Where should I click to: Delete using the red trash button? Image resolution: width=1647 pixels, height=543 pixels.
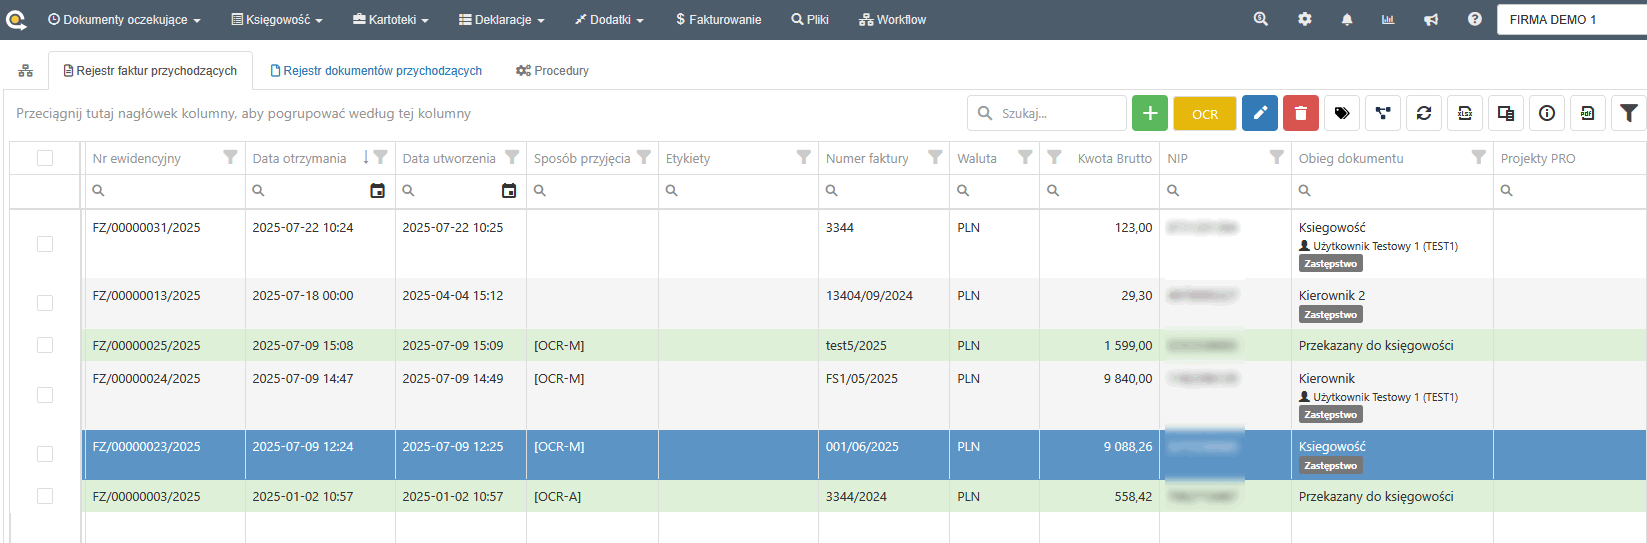pyautogui.click(x=1300, y=114)
